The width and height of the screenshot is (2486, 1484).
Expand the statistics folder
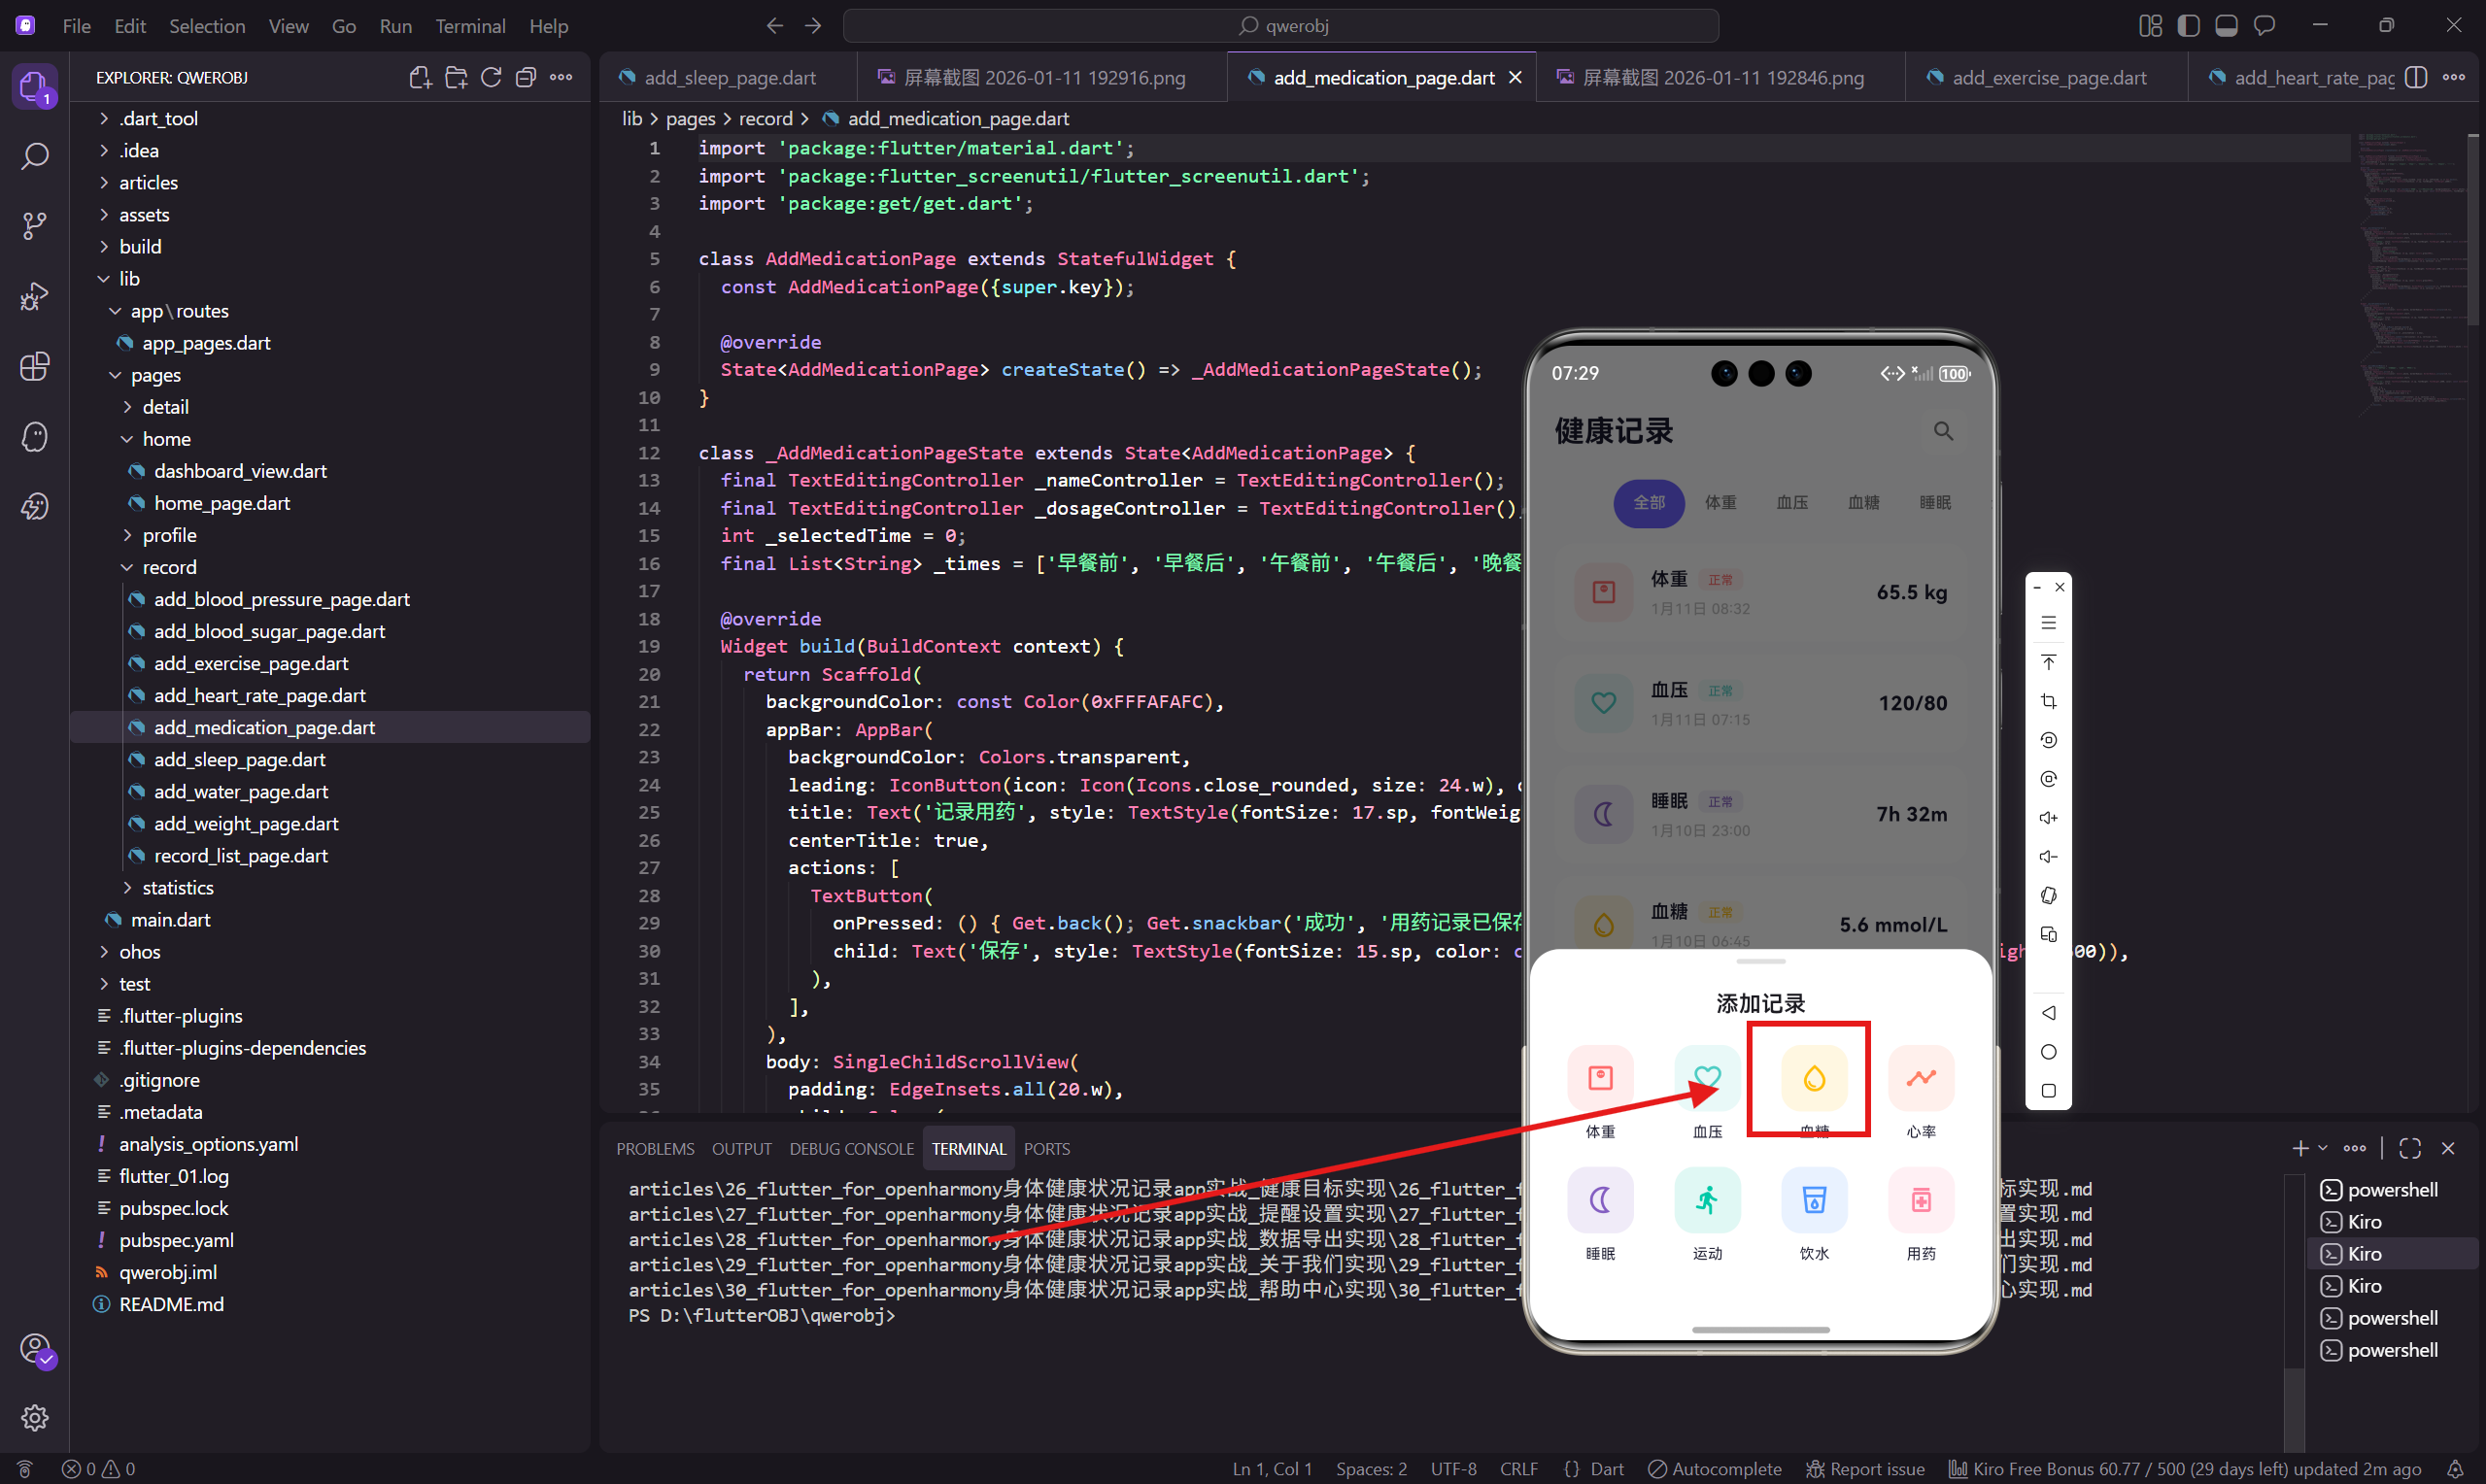pos(178,887)
